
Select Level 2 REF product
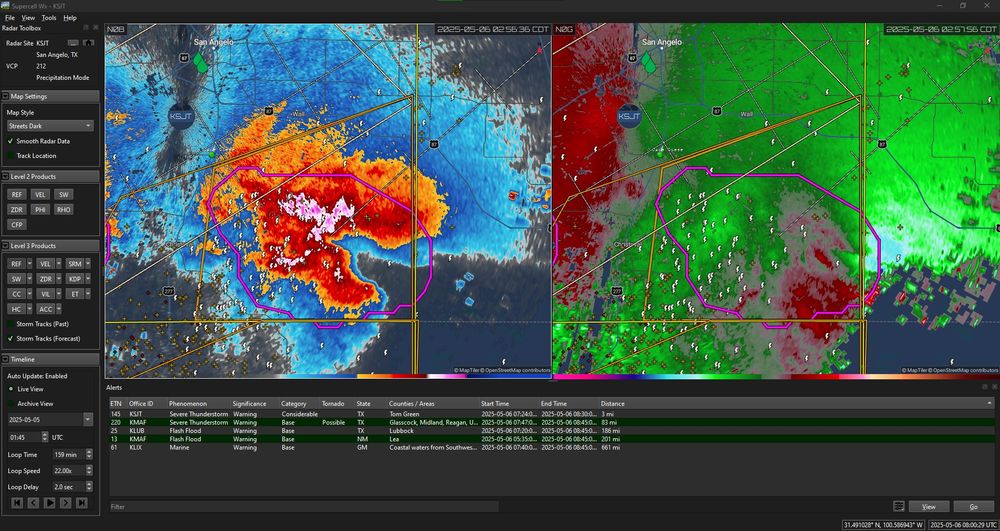click(x=17, y=194)
